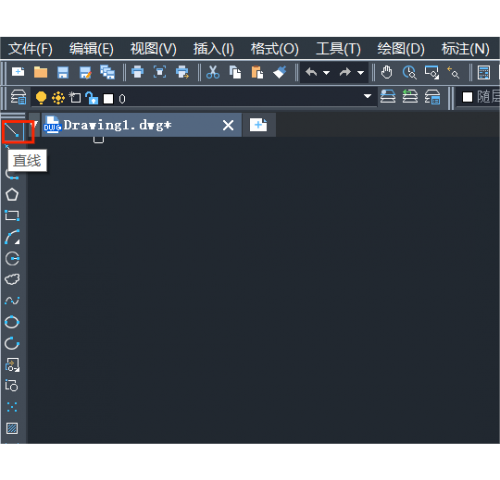Image resolution: width=500 pixels, height=480 pixels.
Task: Open the redo history dropdown arrow
Action: pos(360,73)
